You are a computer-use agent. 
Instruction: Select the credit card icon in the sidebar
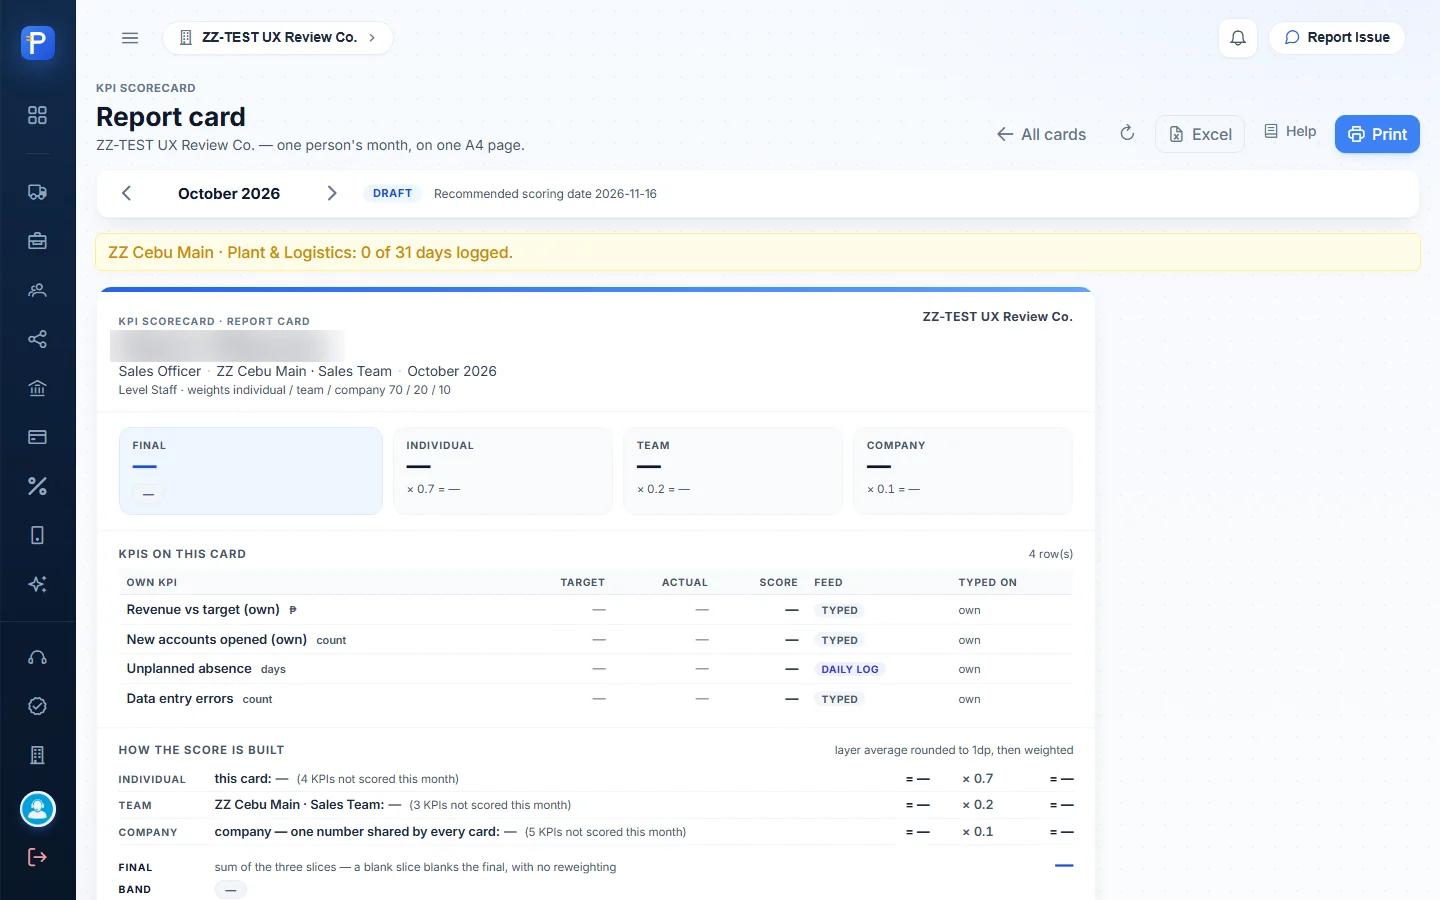point(38,437)
